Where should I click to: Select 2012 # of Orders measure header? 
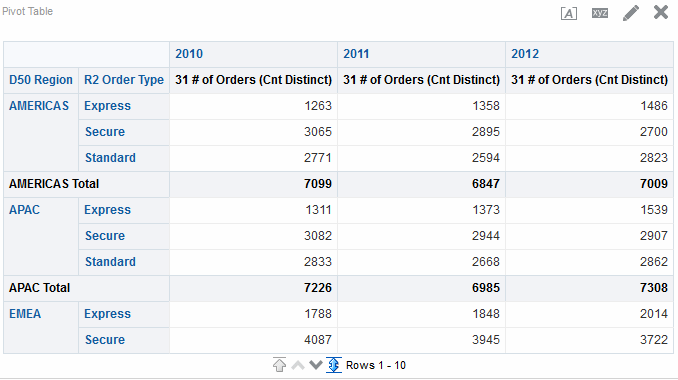589,80
